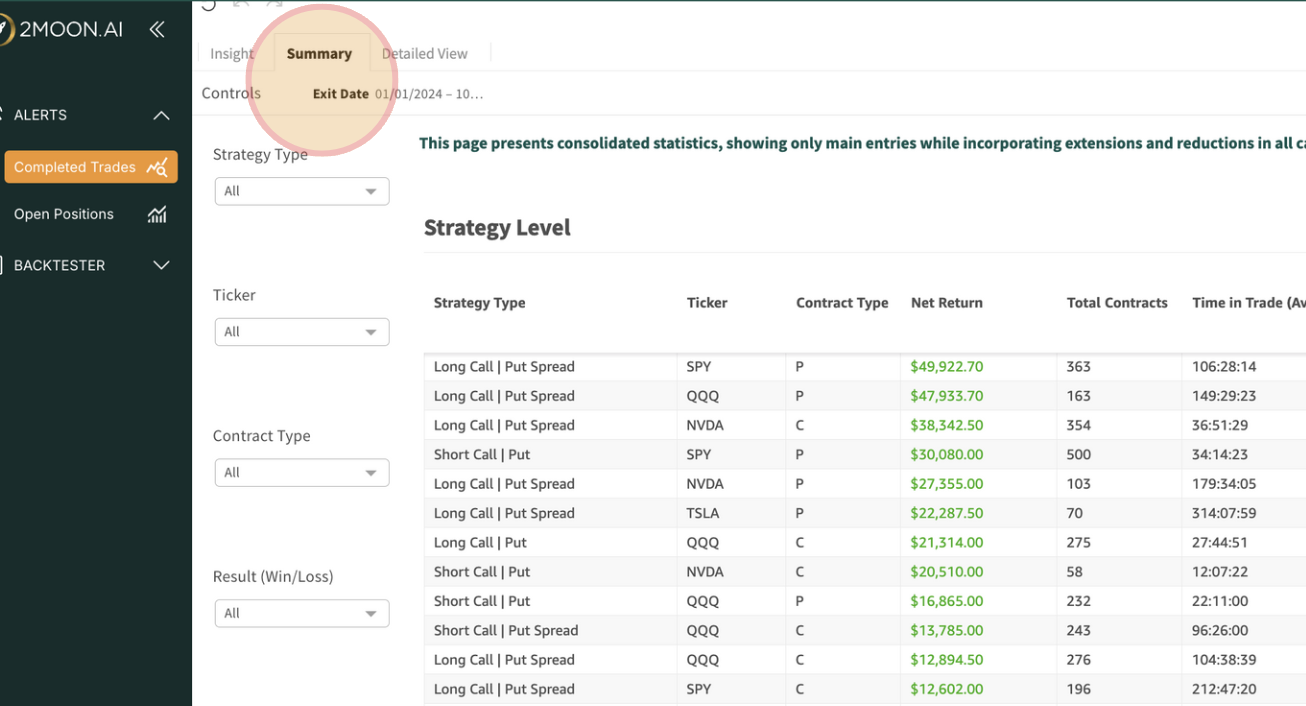Select the Summary tab
The width and height of the screenshot is (1306, 706).
(319, 54)
